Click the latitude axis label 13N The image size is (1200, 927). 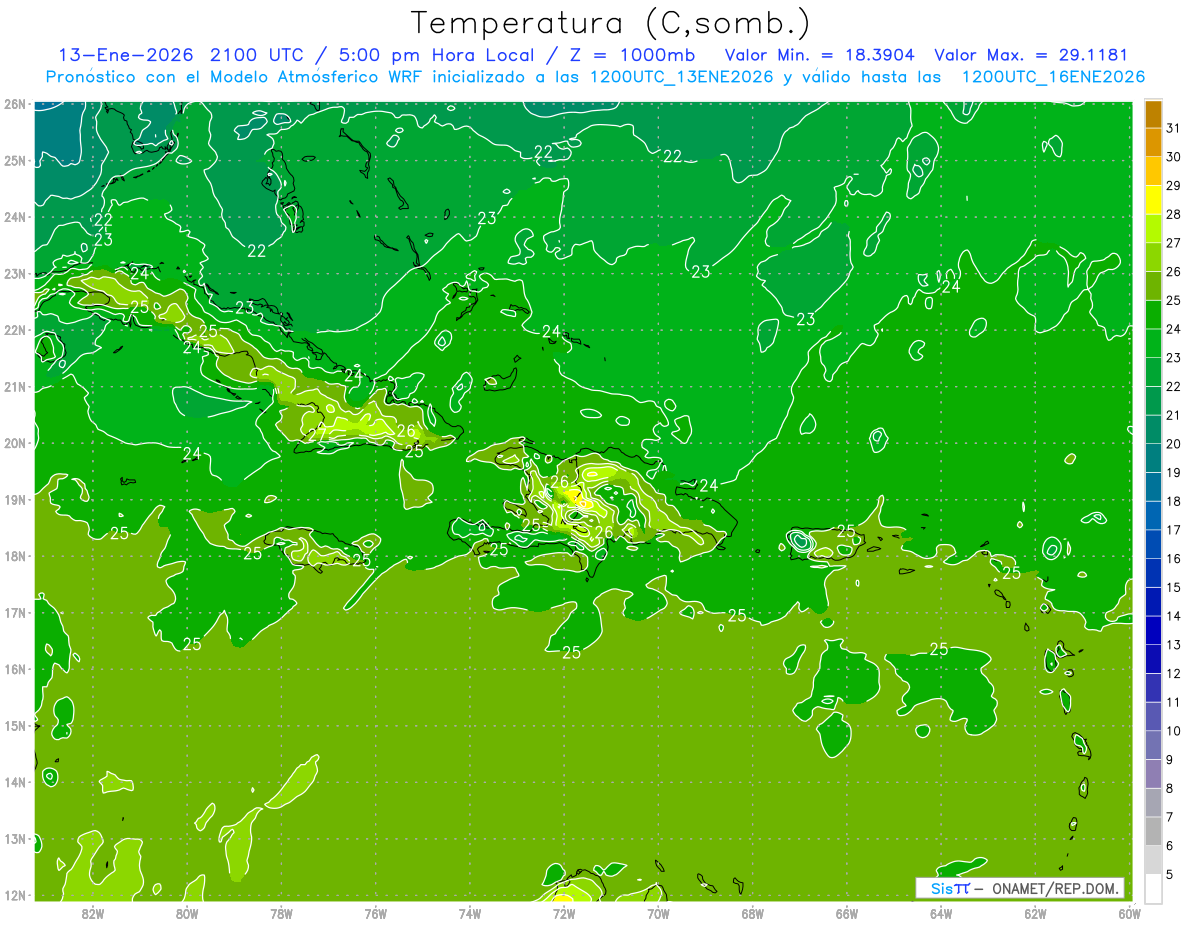[15, 840]
